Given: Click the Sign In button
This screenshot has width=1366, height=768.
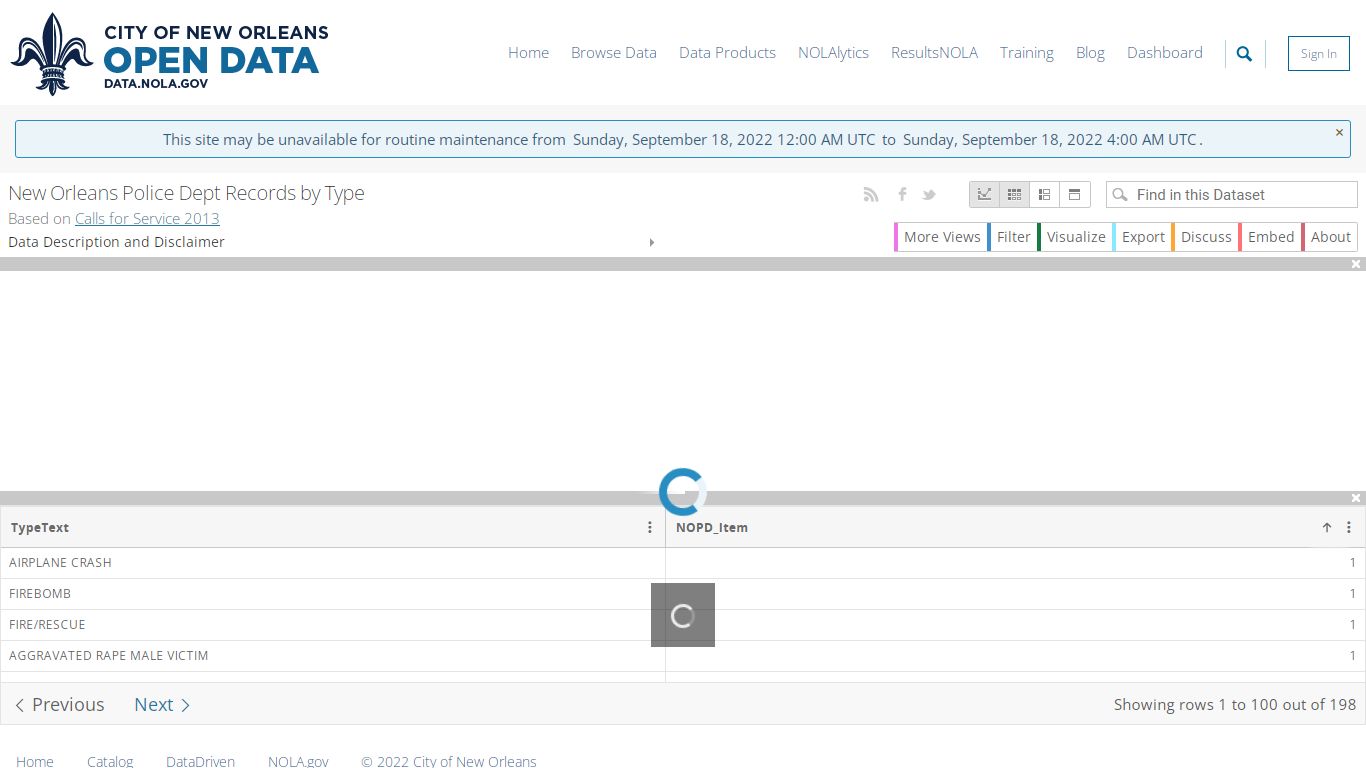Looking at the screenshot, I should (1318, 54).
